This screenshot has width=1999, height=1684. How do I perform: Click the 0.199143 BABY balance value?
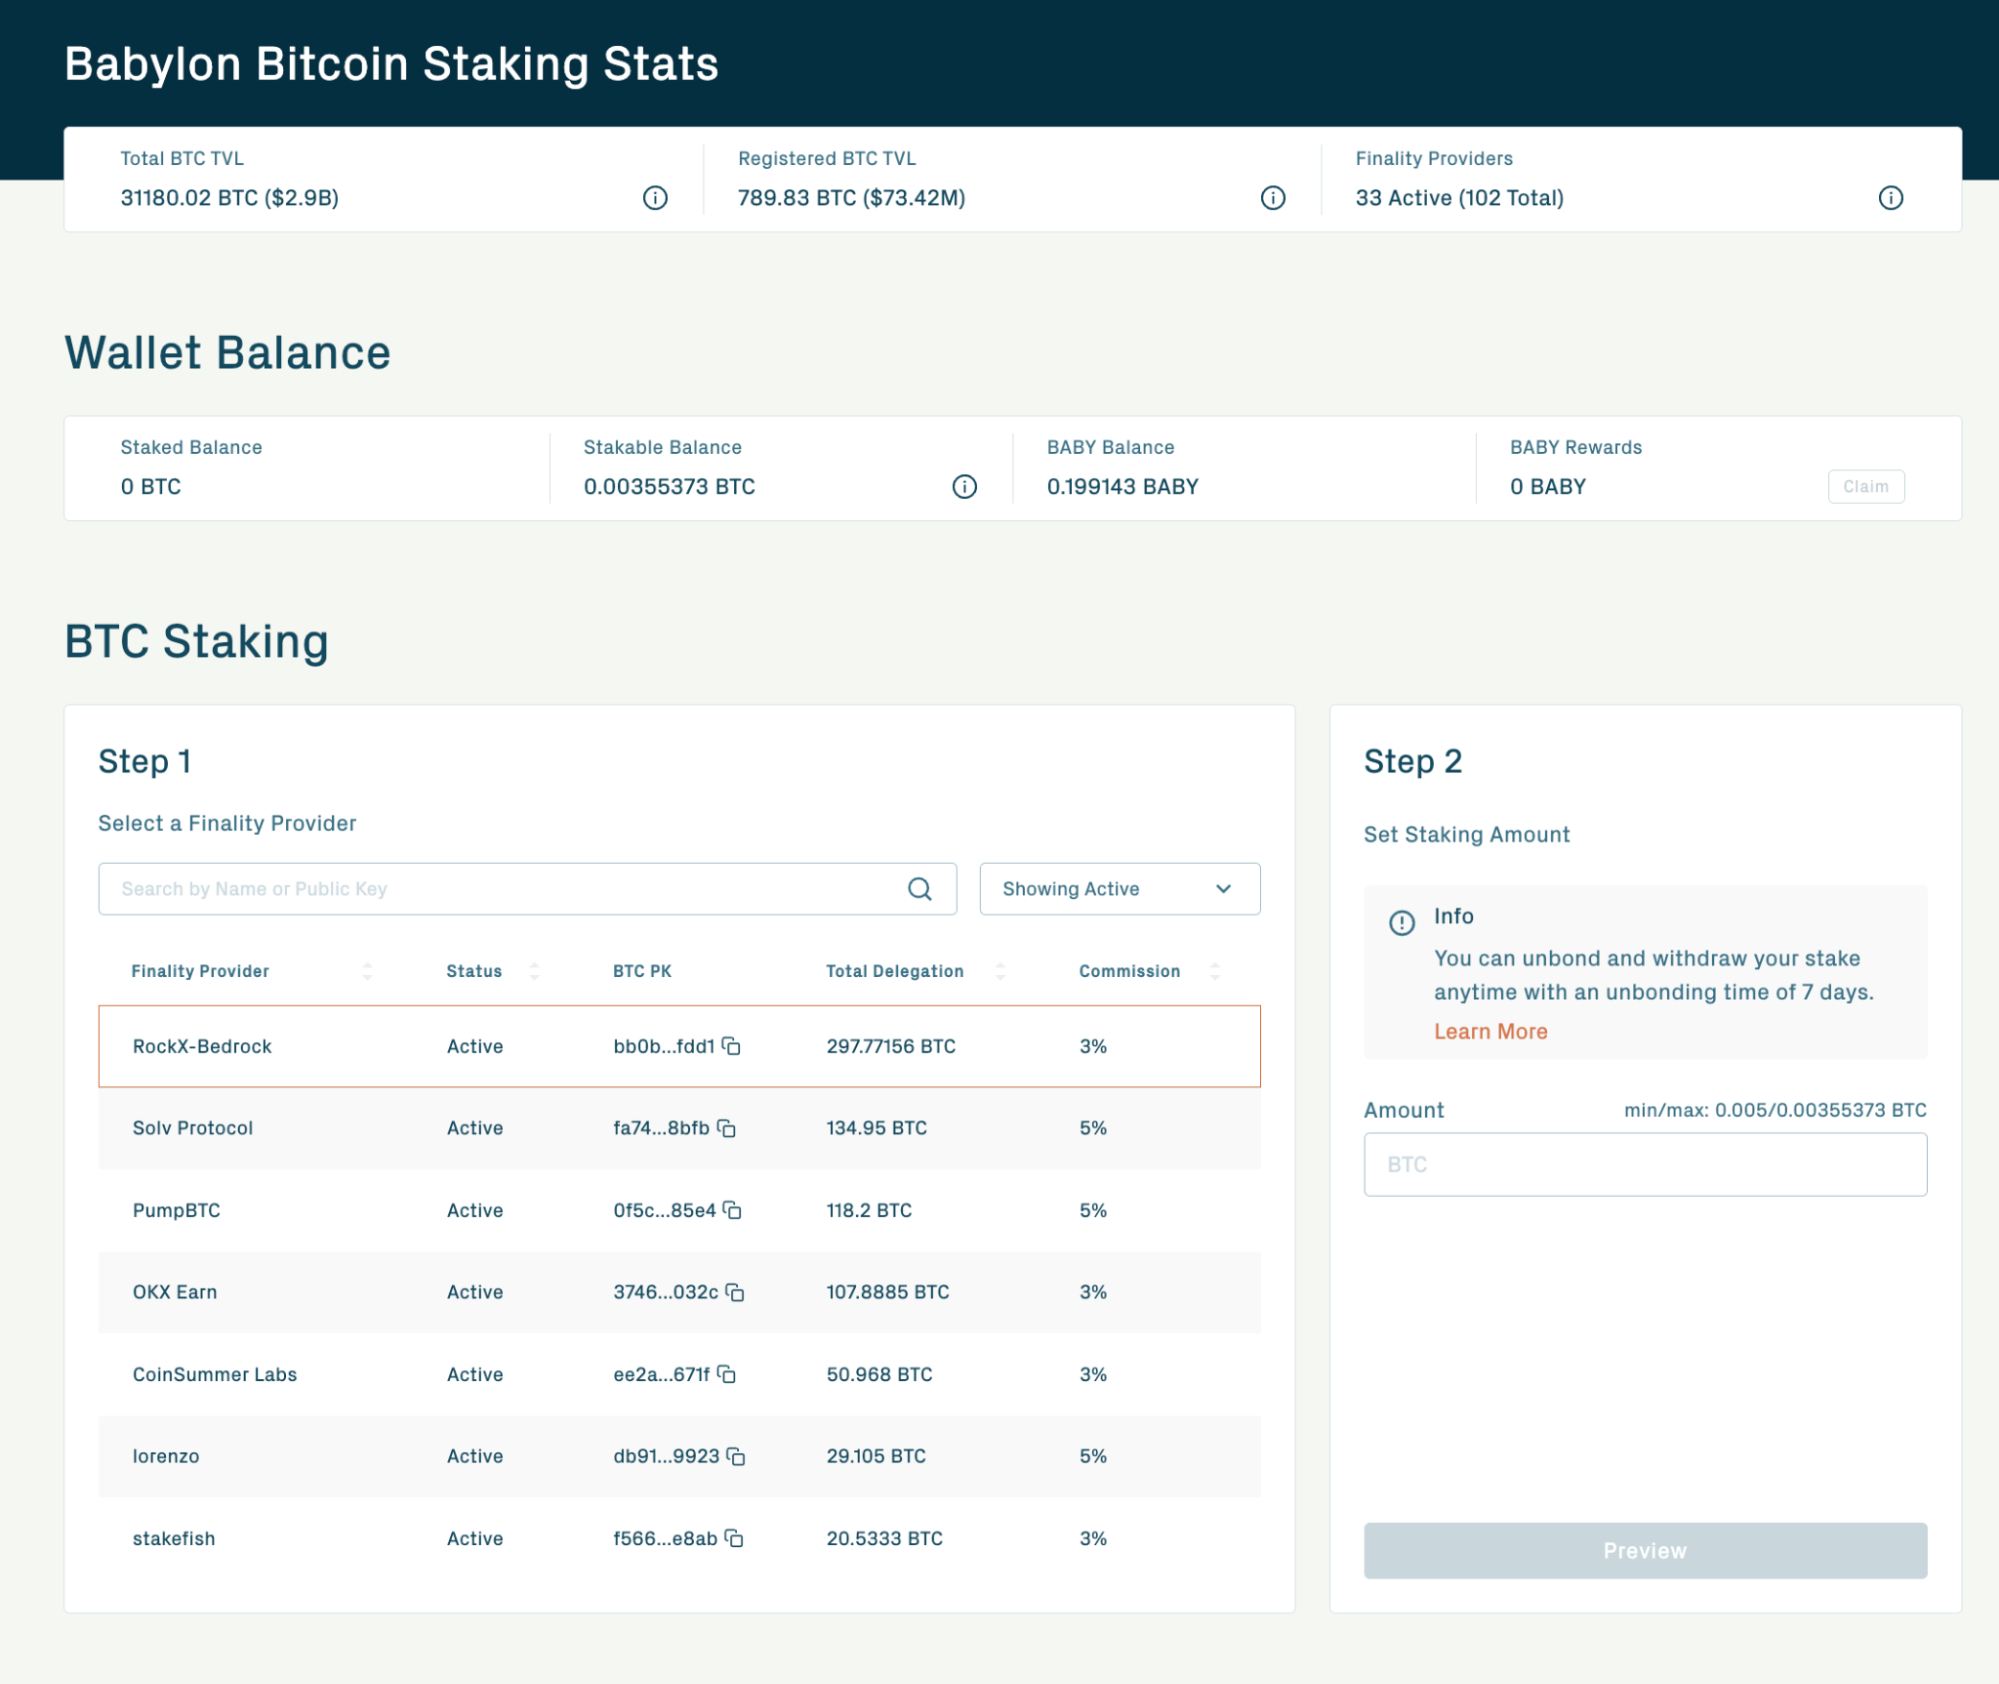(1123, 487)
